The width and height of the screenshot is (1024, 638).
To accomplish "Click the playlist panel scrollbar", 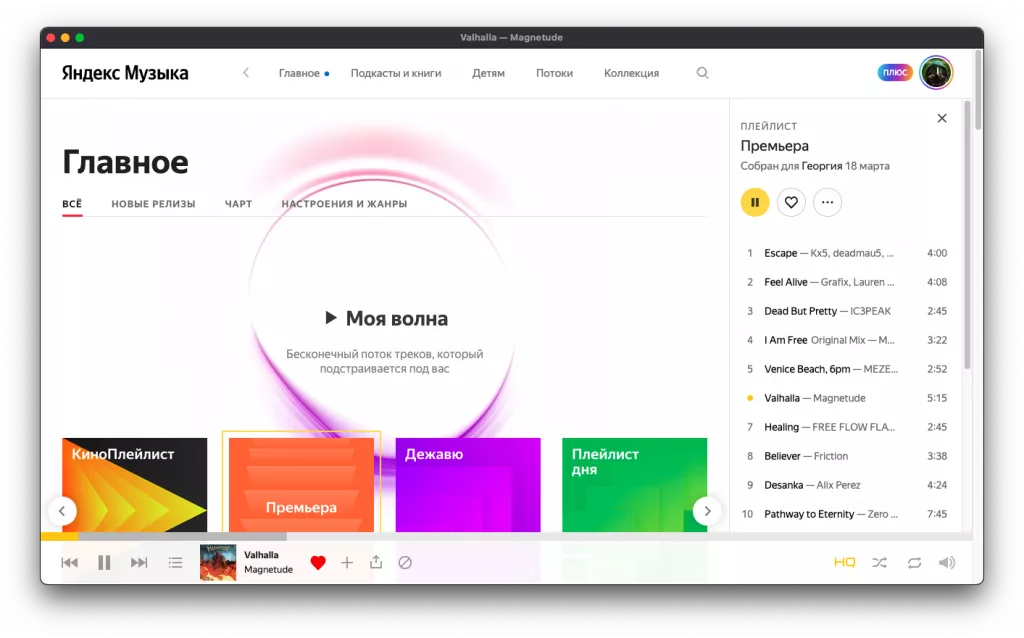I will [x=967, y=235].
